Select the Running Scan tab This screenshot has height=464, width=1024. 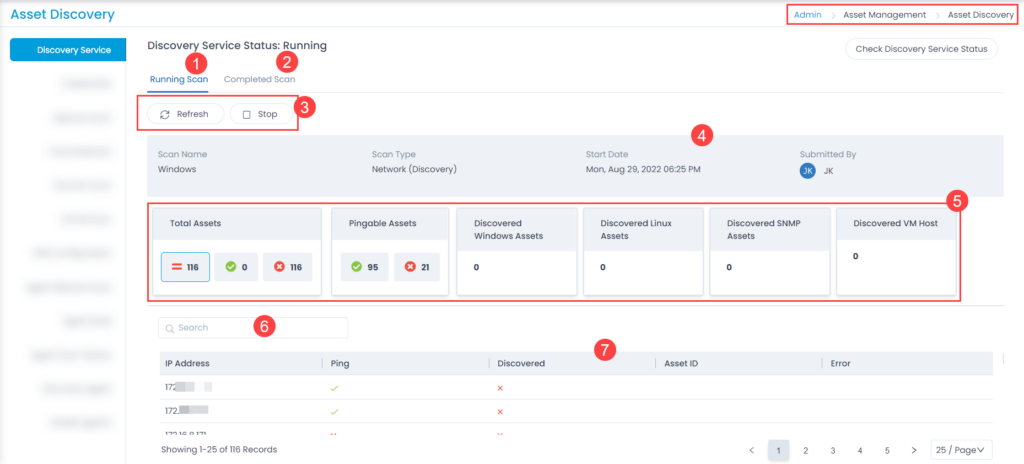click(x=179, y=79)
